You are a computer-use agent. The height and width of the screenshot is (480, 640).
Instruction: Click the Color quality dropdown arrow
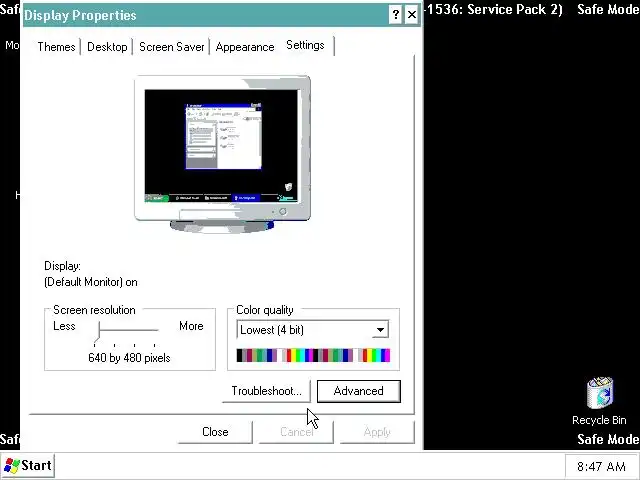[x=380, y=330]
